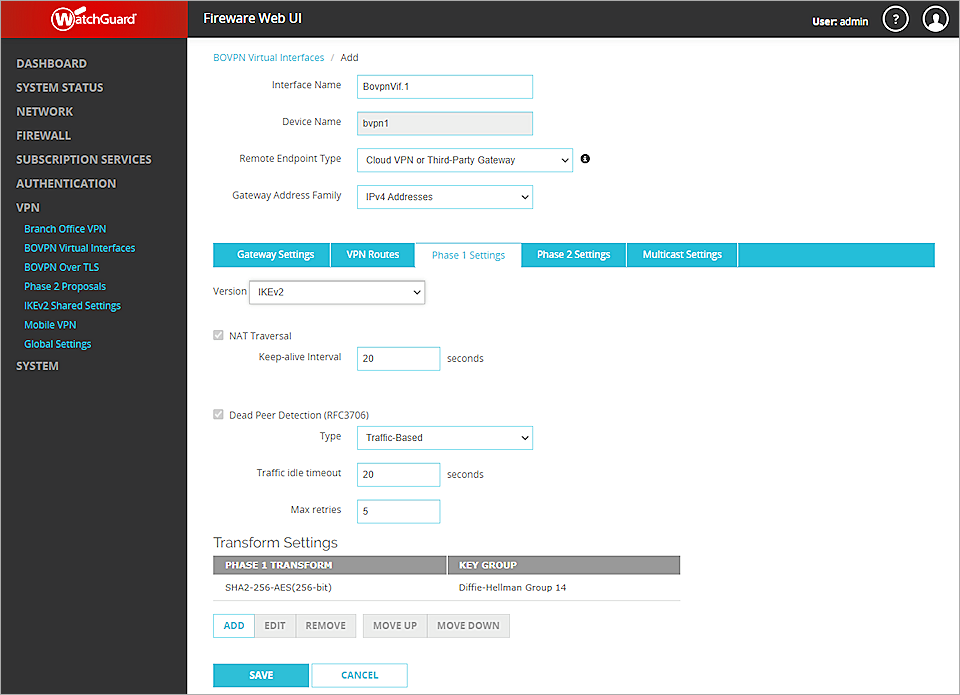Image resolution: width=960 pixels, height=695 pixels.
Task: Click the Keep-alive Interval field
Action: tap(398, 358)
